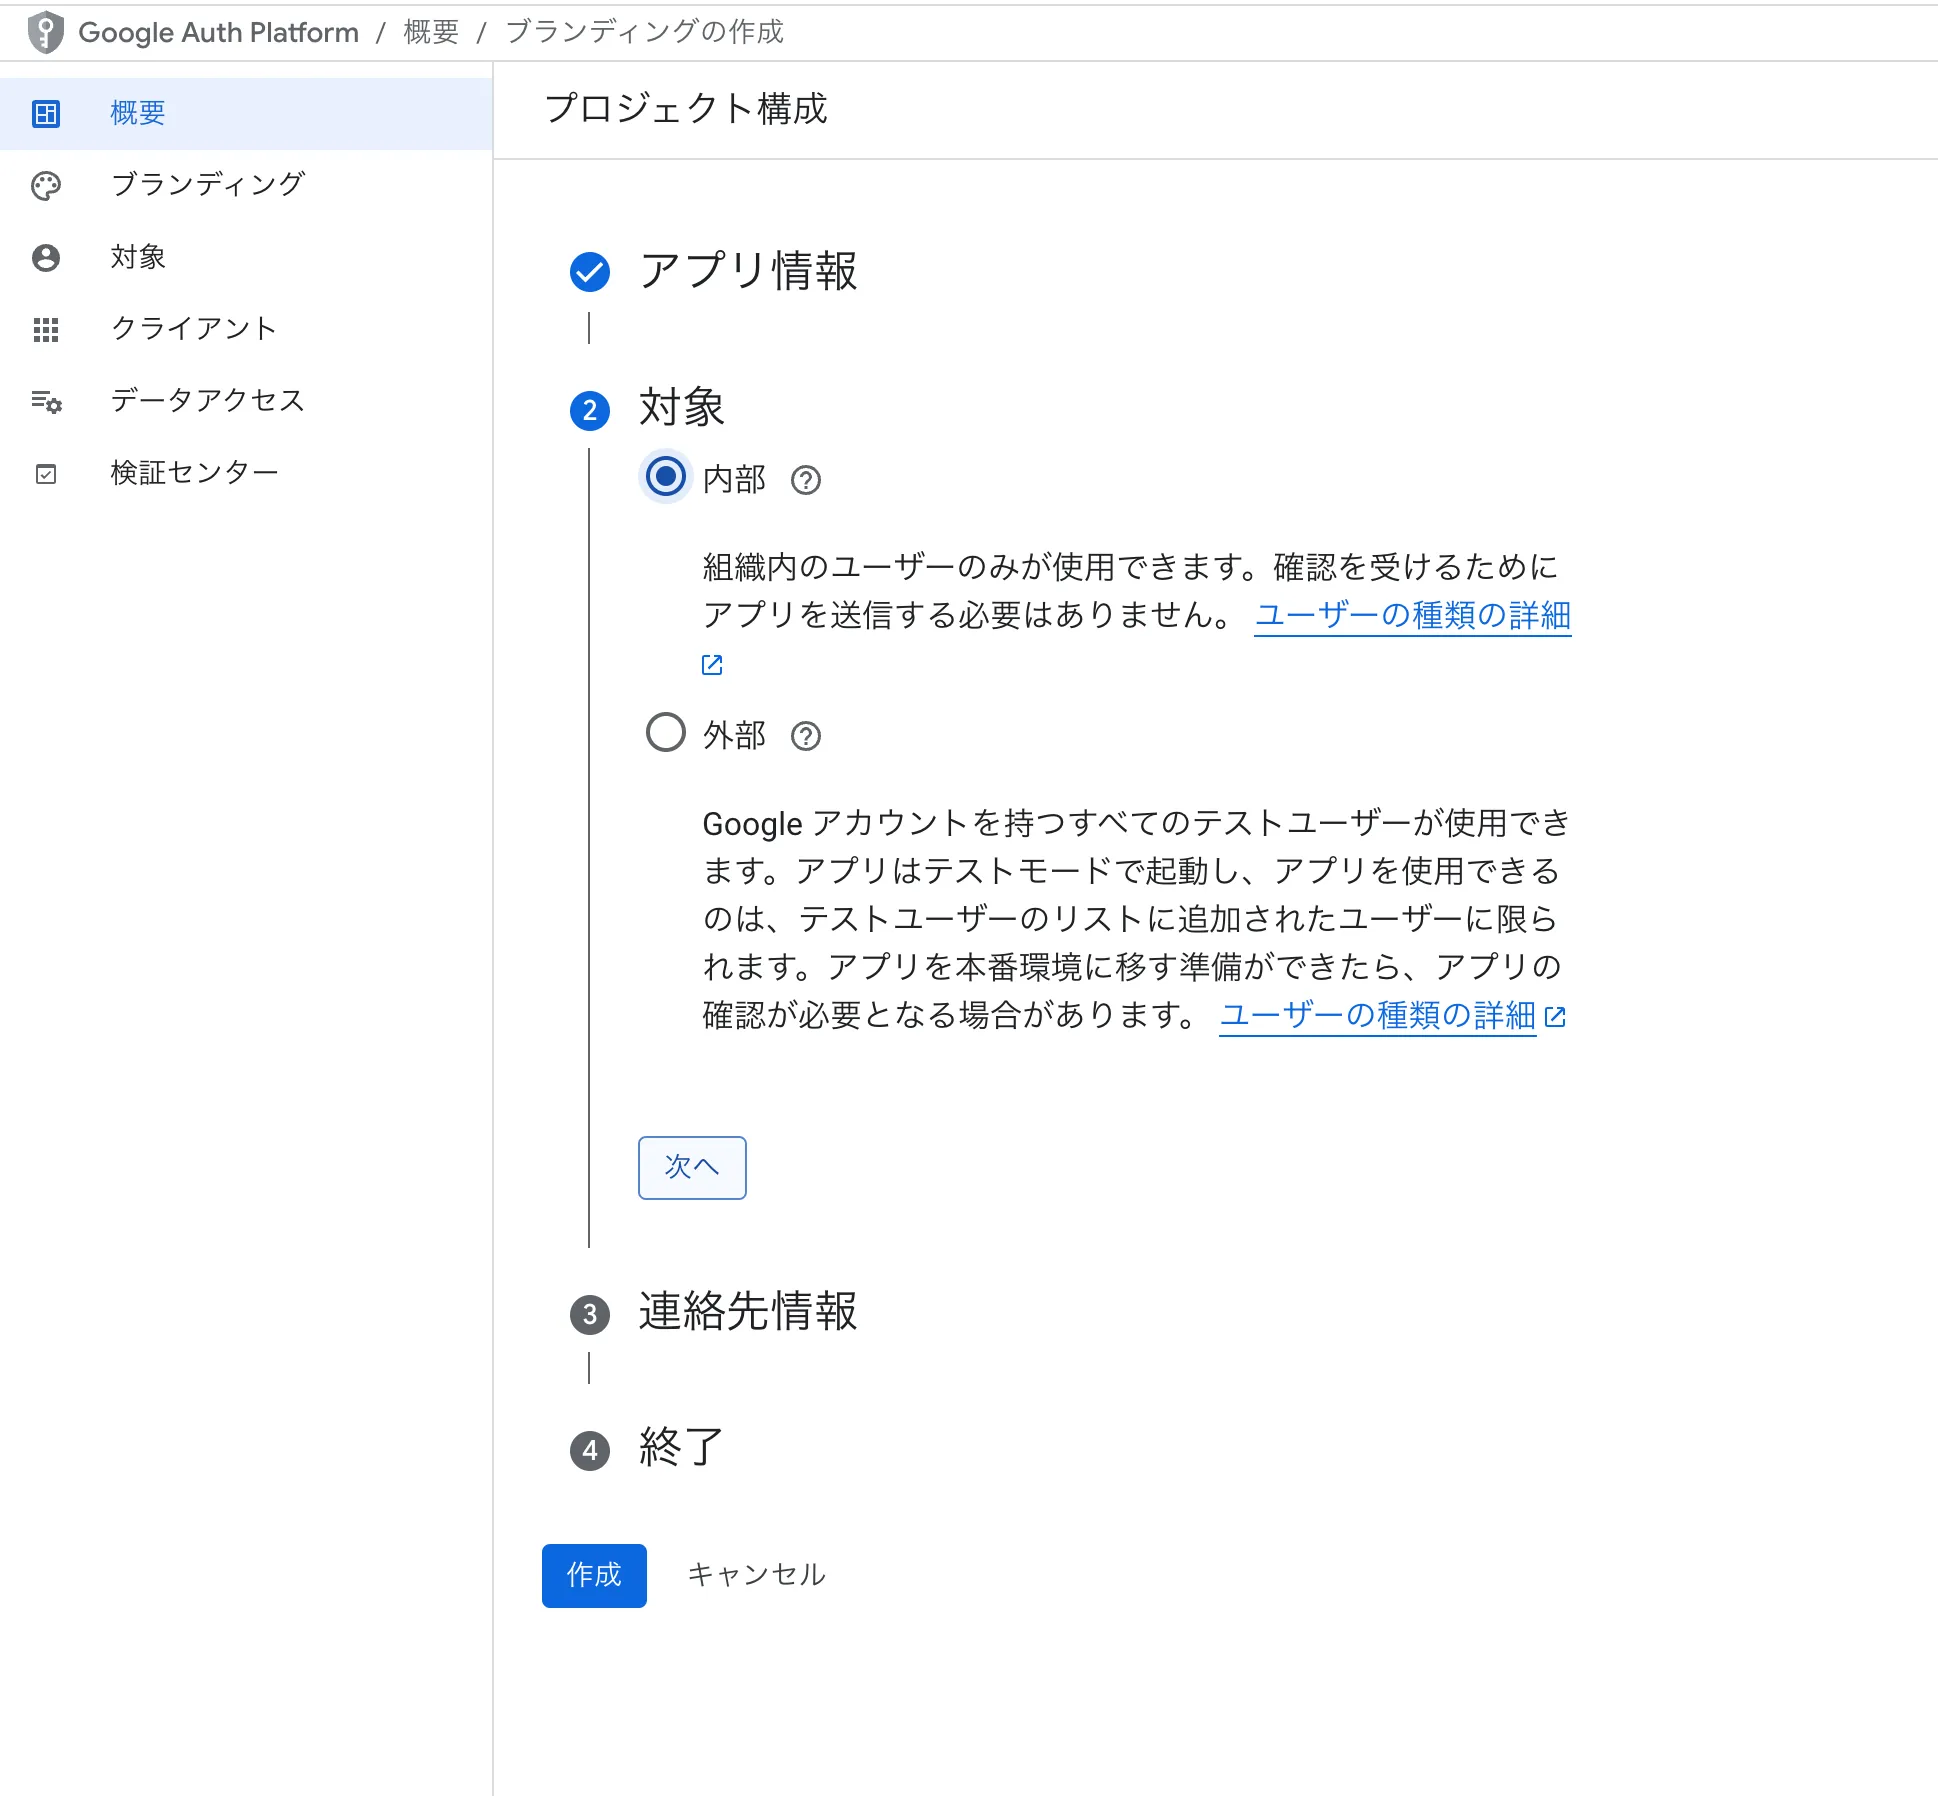1938x1796 pixels.
Task: Select the 内部 radio button
Action: 665,477
